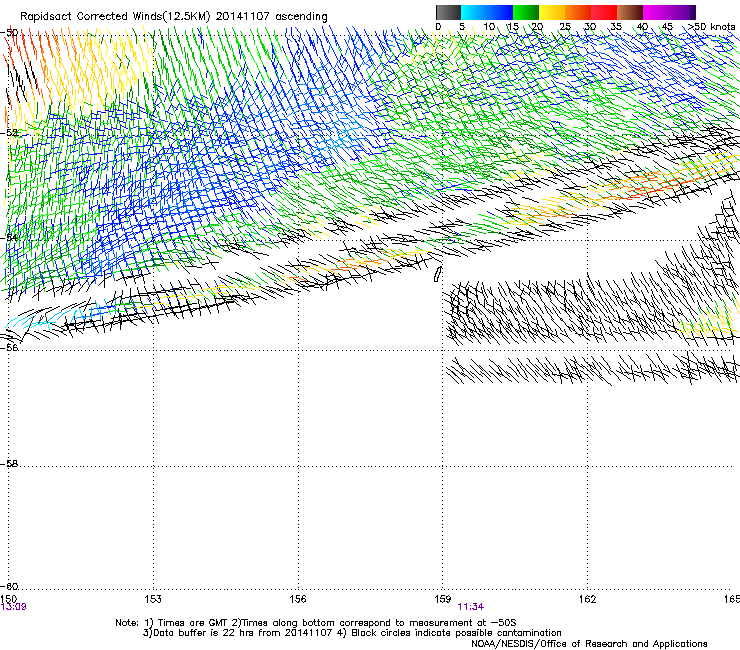Select the brown 35-40 knots legend color

[630, 12]
